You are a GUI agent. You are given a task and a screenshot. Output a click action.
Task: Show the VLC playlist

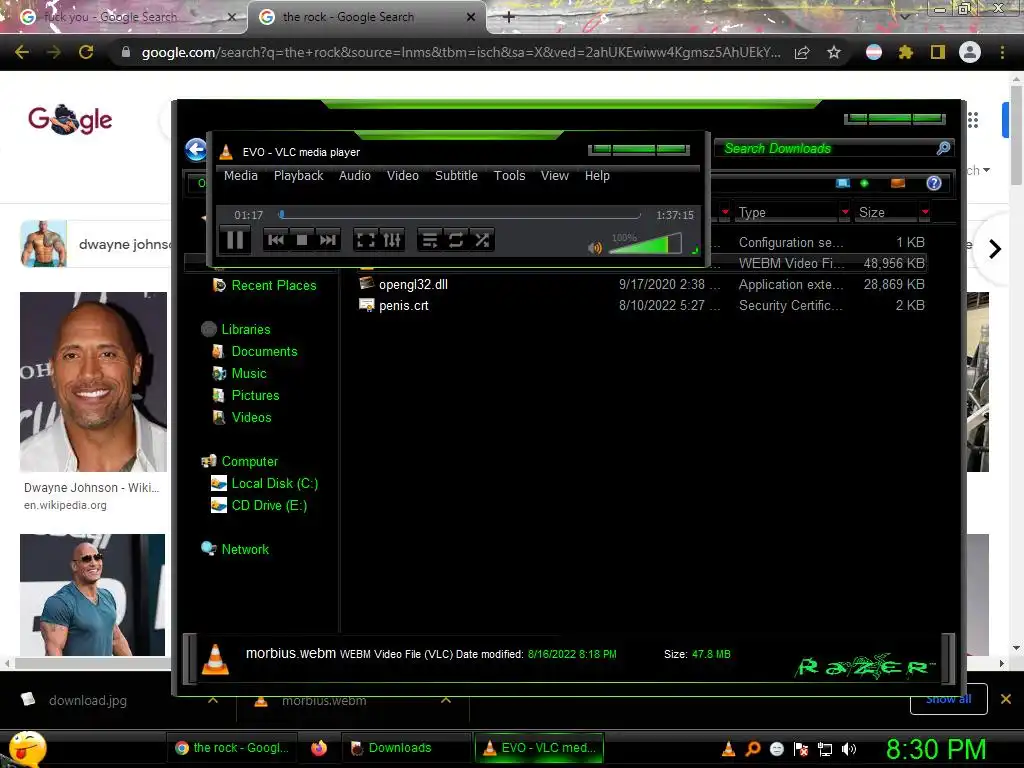(430, 240)
